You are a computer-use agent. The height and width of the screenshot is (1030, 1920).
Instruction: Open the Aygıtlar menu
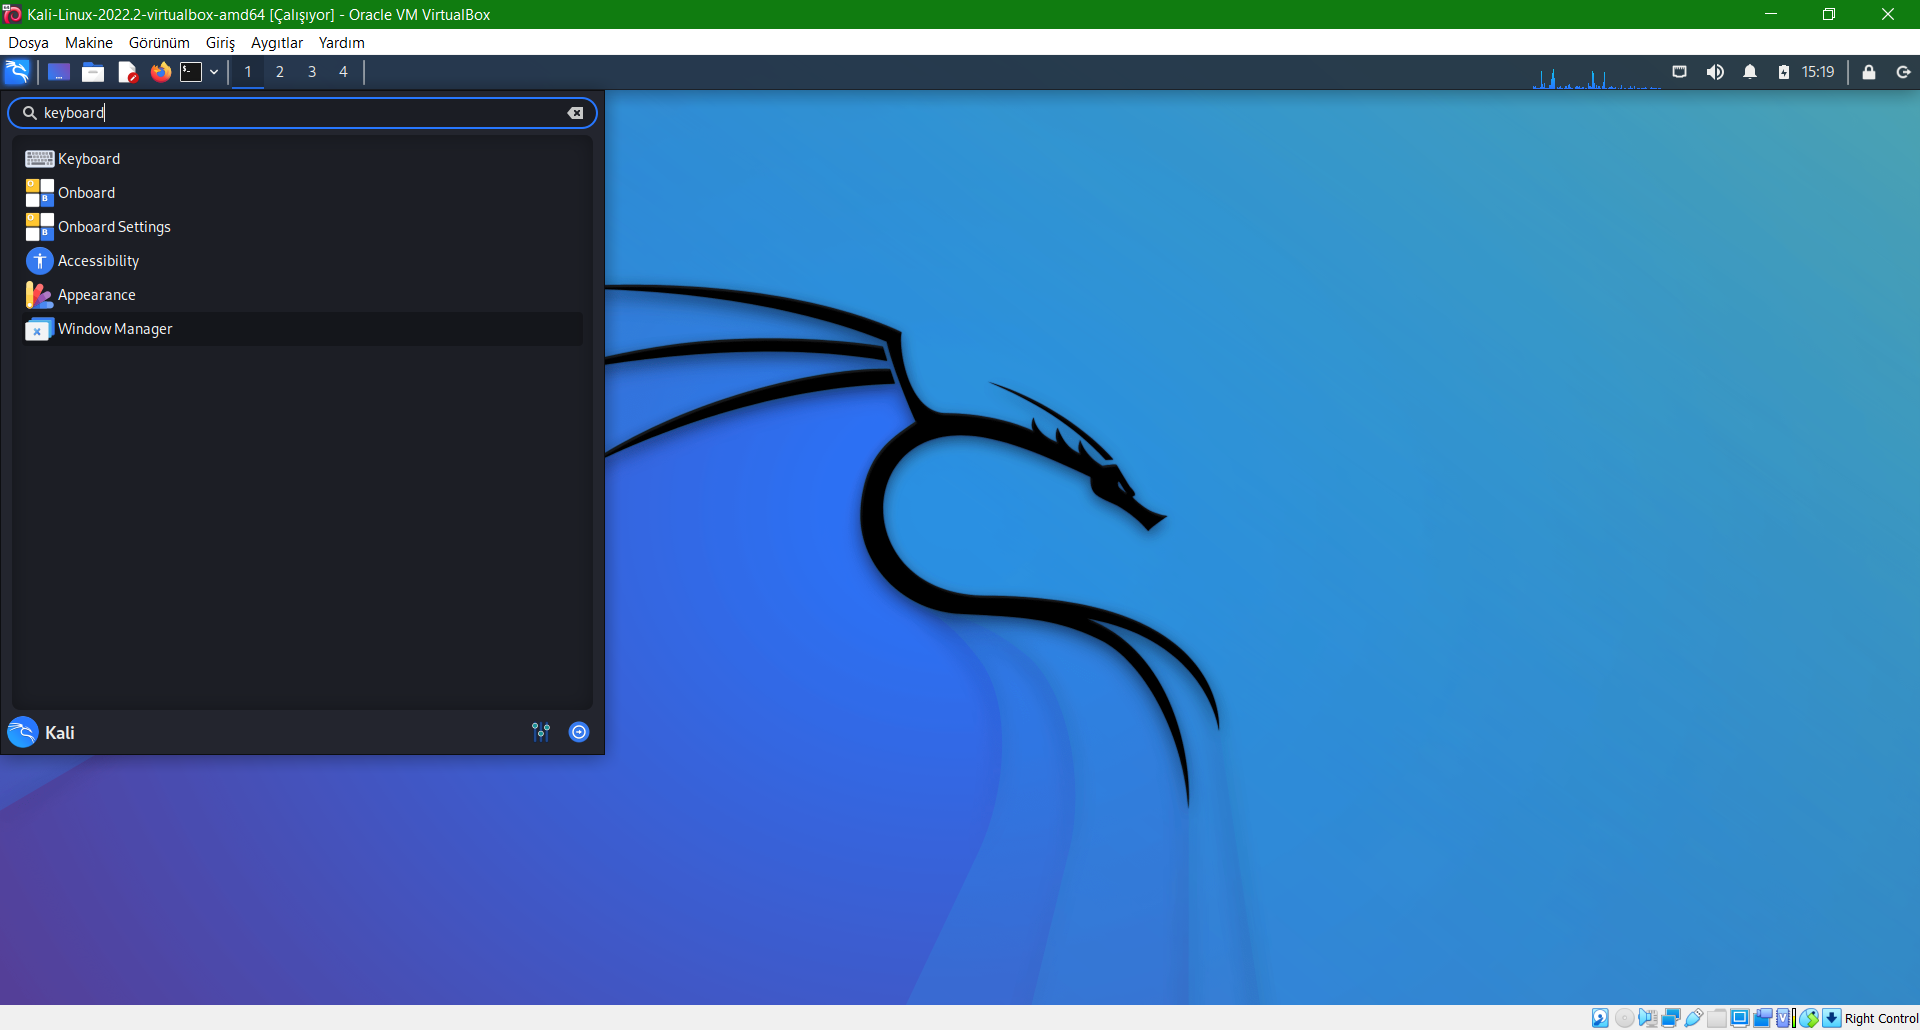pos(277,43)
